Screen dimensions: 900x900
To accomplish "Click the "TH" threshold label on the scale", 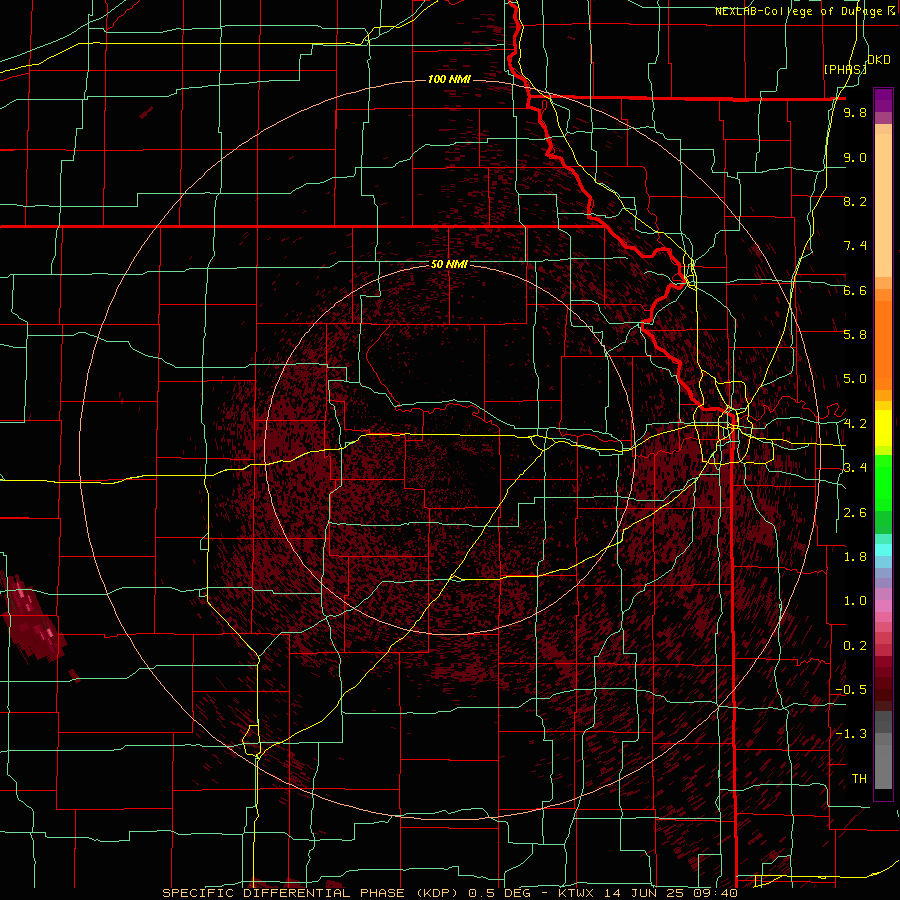I will coord(859,779).
